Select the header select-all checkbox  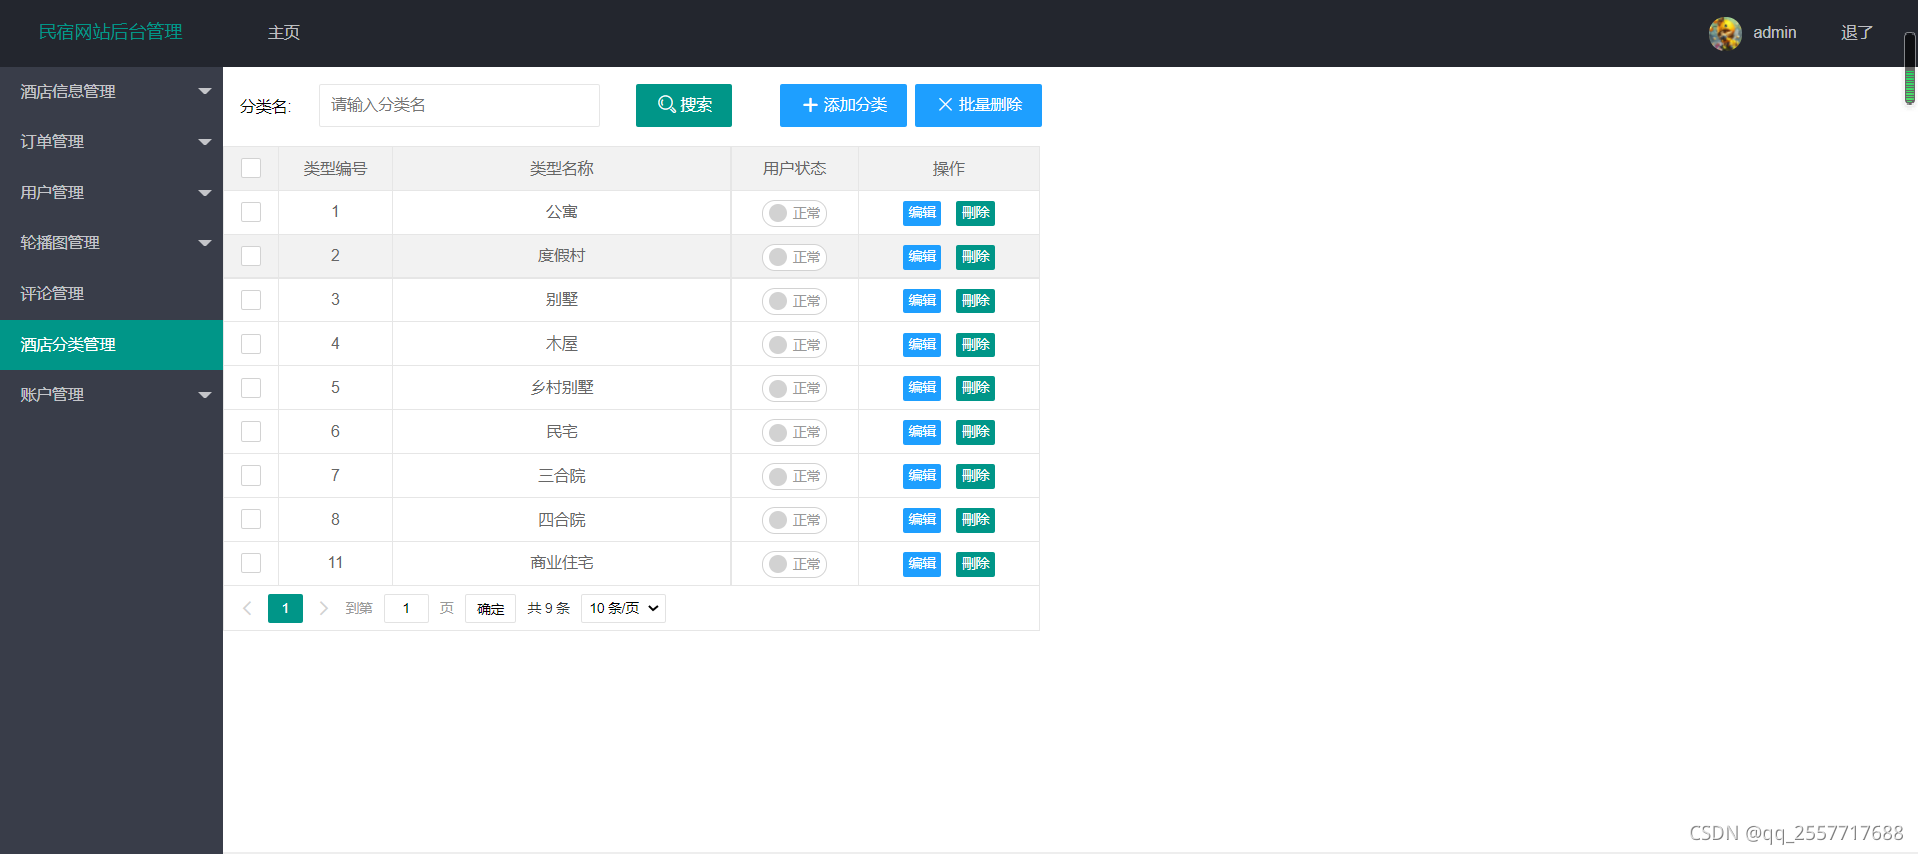[x=251, y=168]
